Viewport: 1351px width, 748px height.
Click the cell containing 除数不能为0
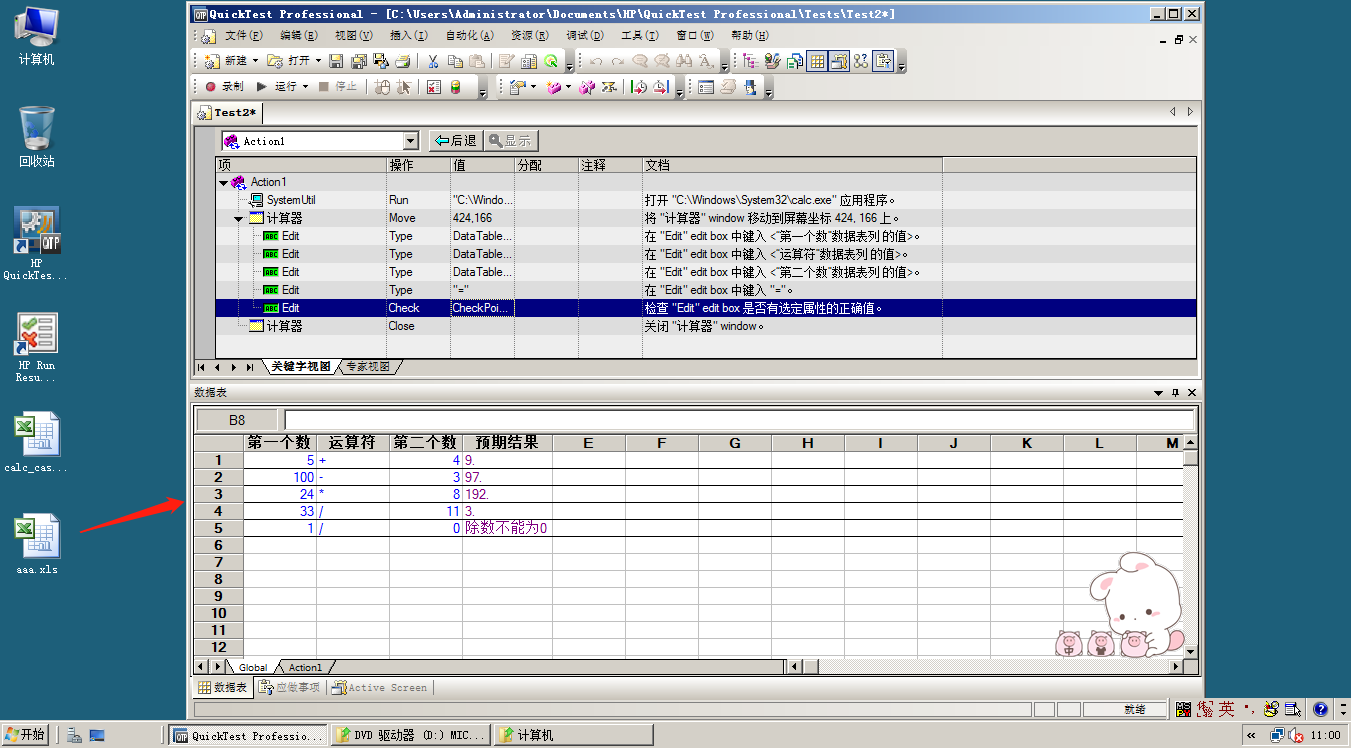point(507,528)
